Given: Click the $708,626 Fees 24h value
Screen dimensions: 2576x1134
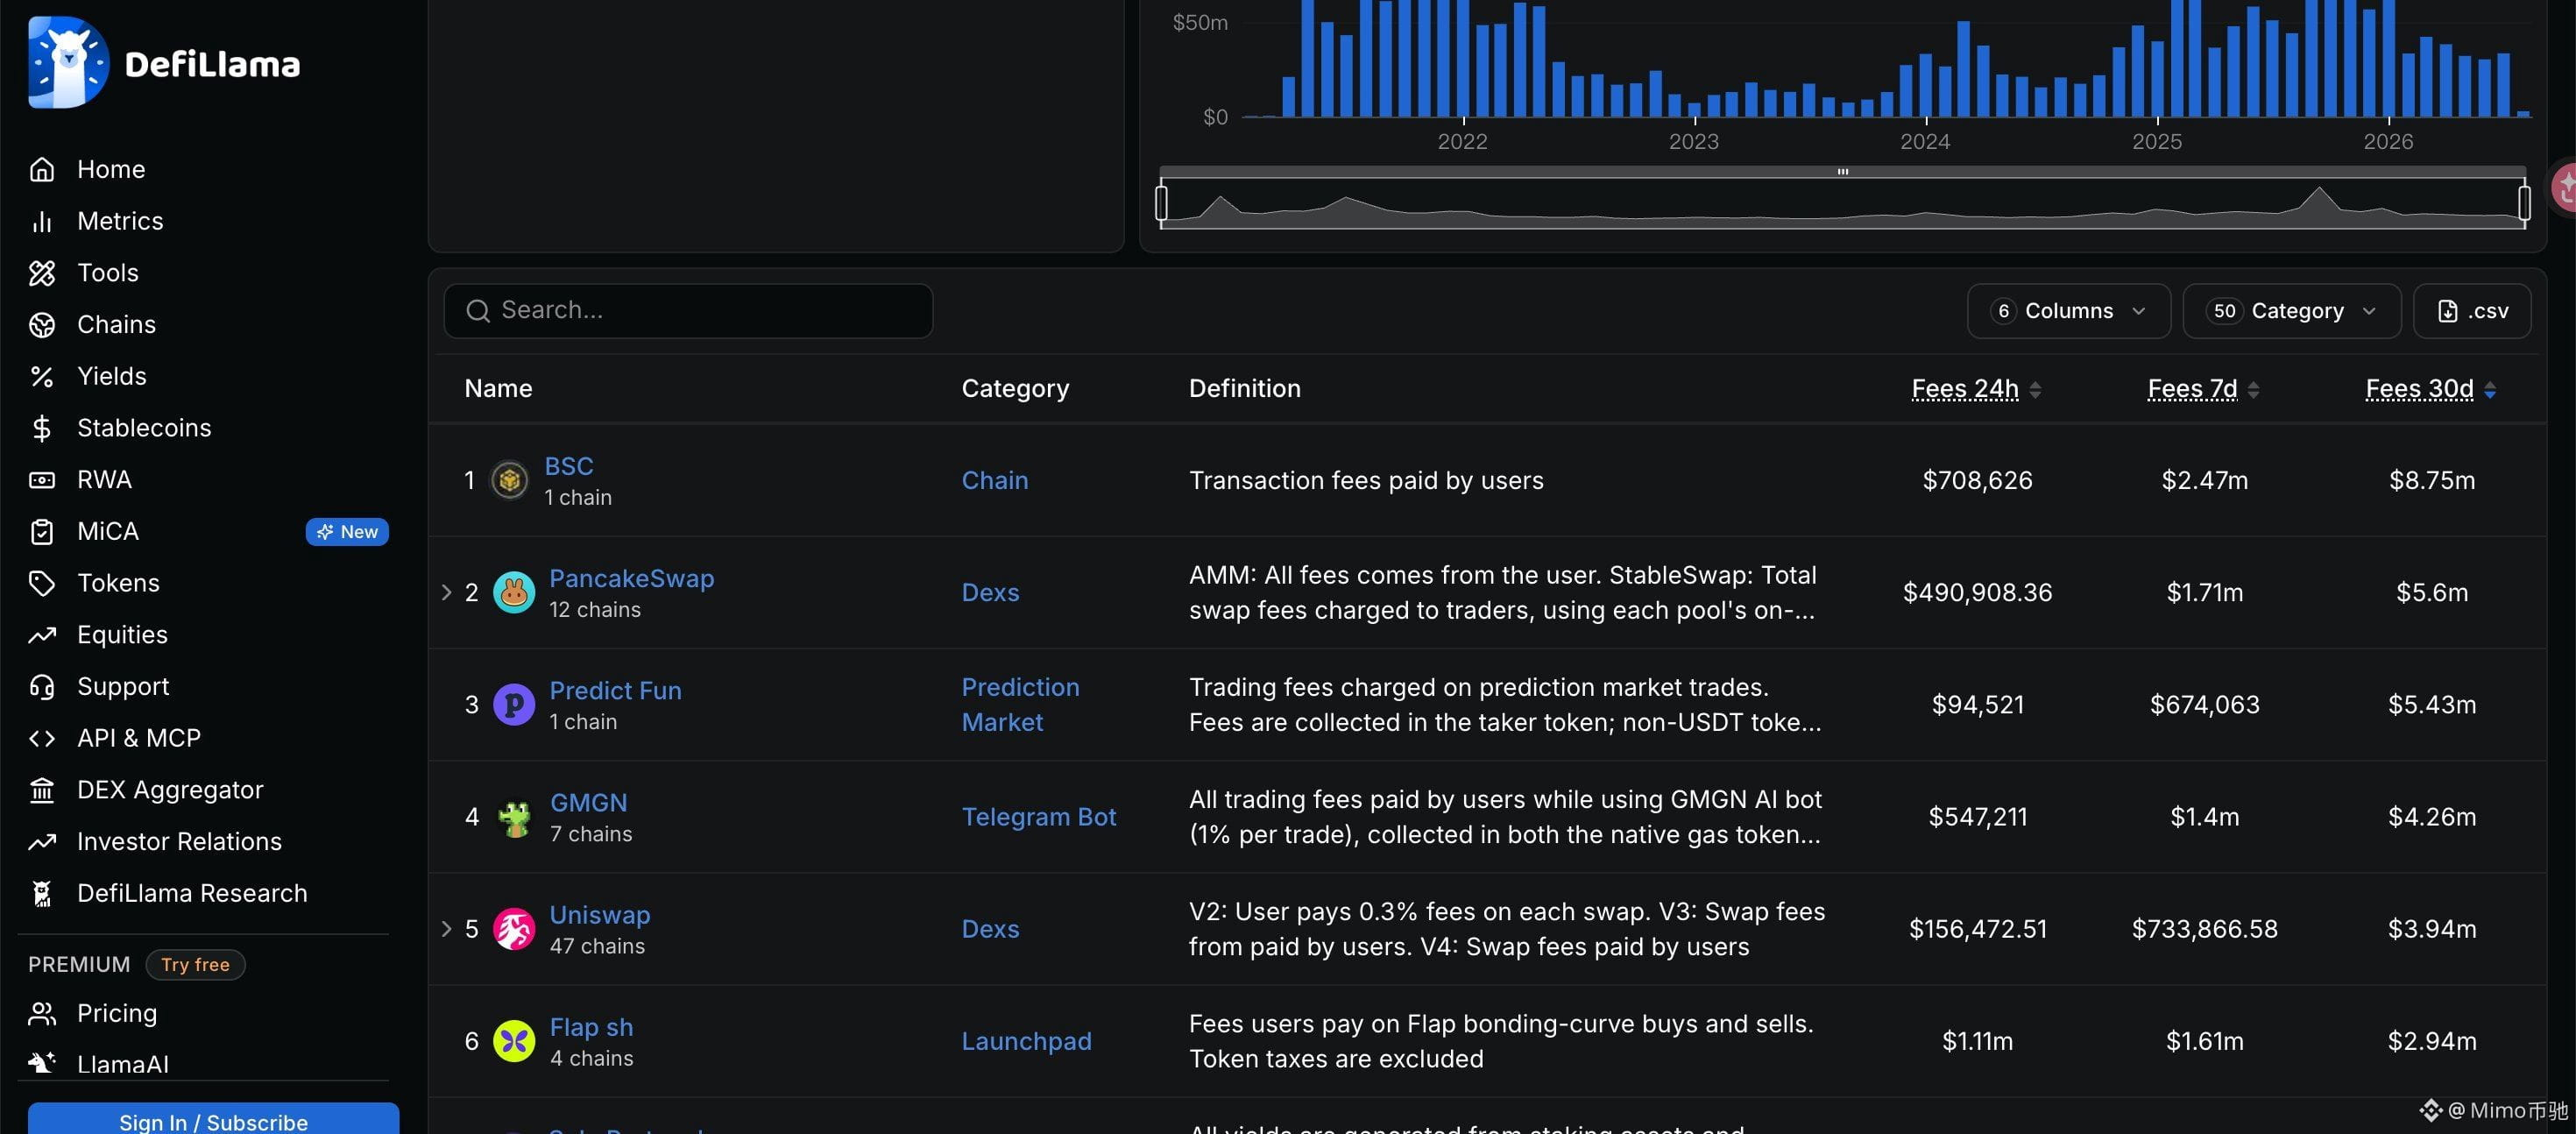Looking at the screenshot, I should pos(1977,481).
